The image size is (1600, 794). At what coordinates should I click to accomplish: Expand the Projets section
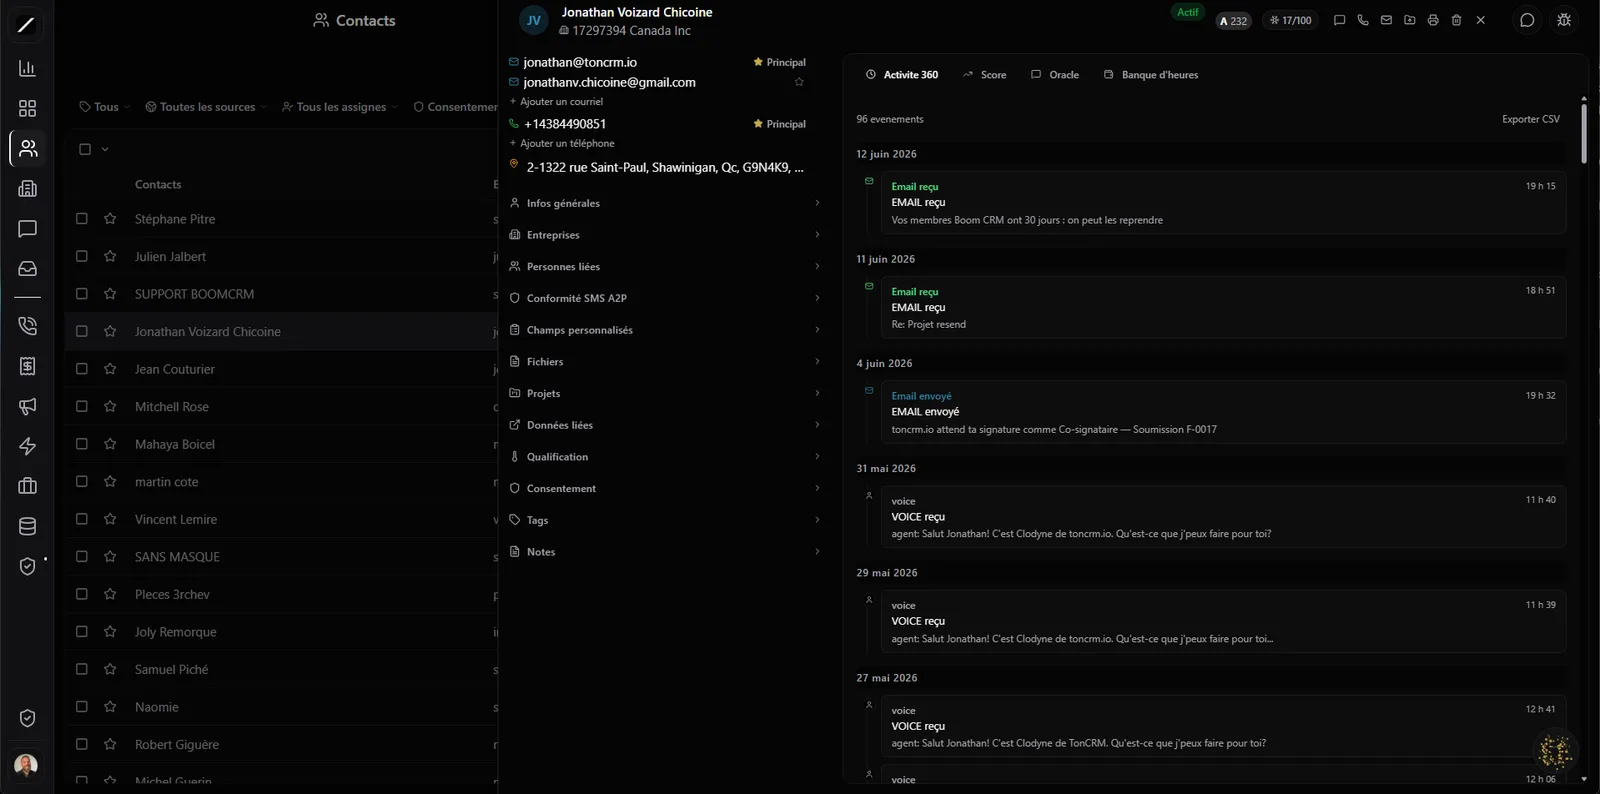pos(665,393)
